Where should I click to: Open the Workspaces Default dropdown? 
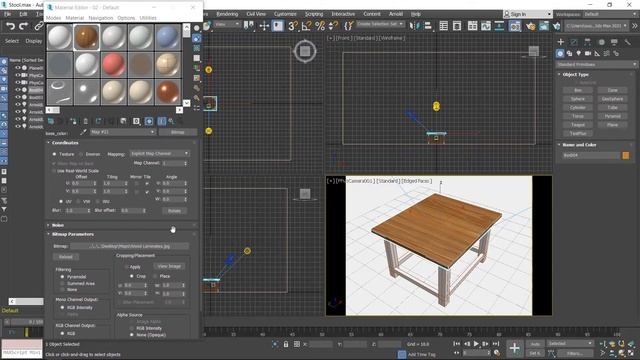(610, 14)
